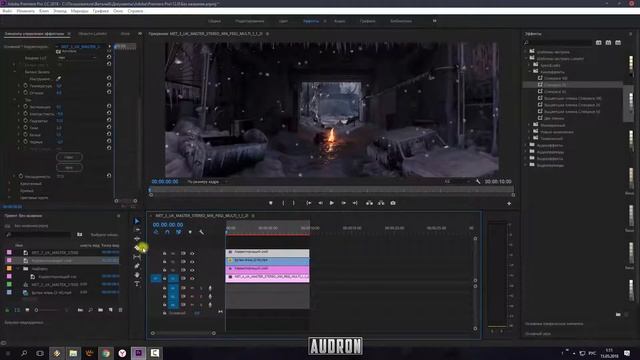
Task: Open workspace overflow double-arrow menu
Action: [434, 21]
